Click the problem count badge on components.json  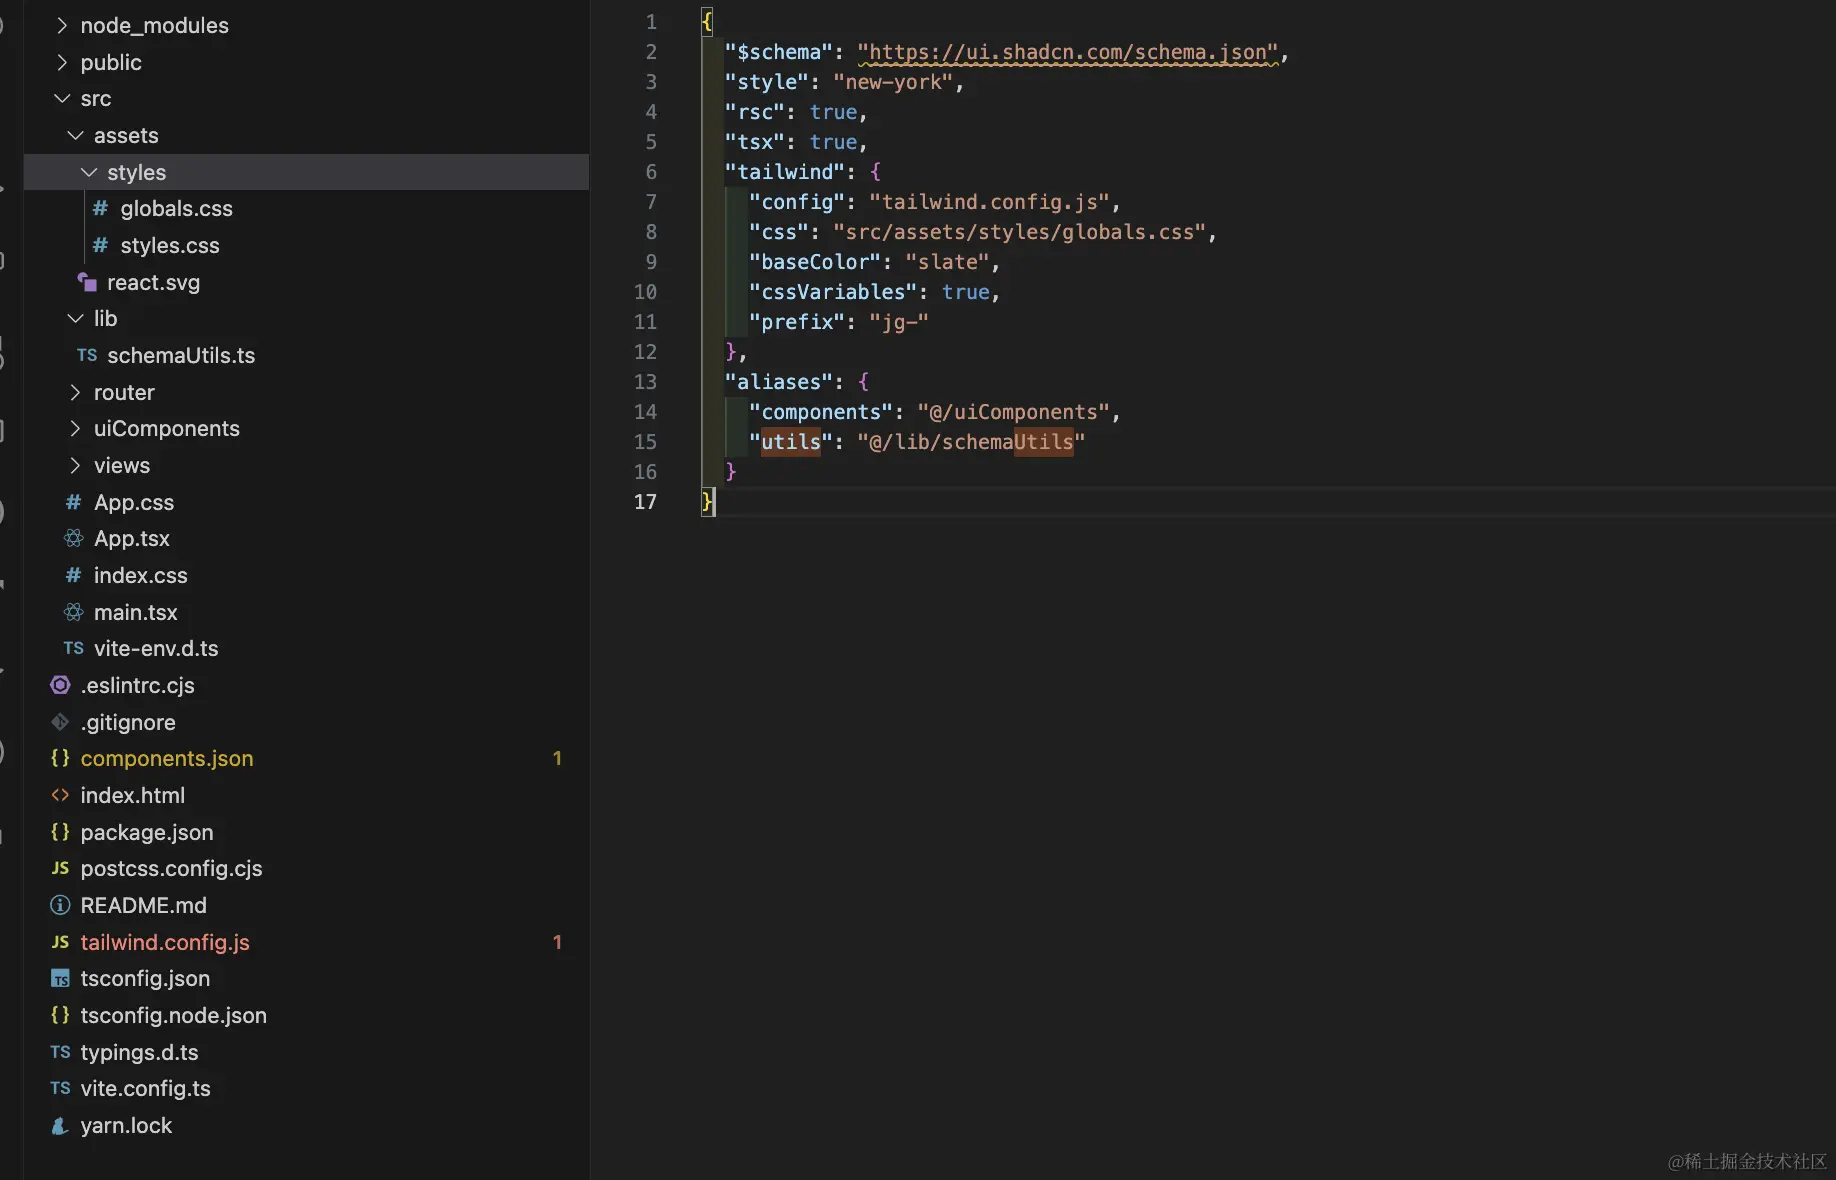pyautogui.click(x=557, y=758)
